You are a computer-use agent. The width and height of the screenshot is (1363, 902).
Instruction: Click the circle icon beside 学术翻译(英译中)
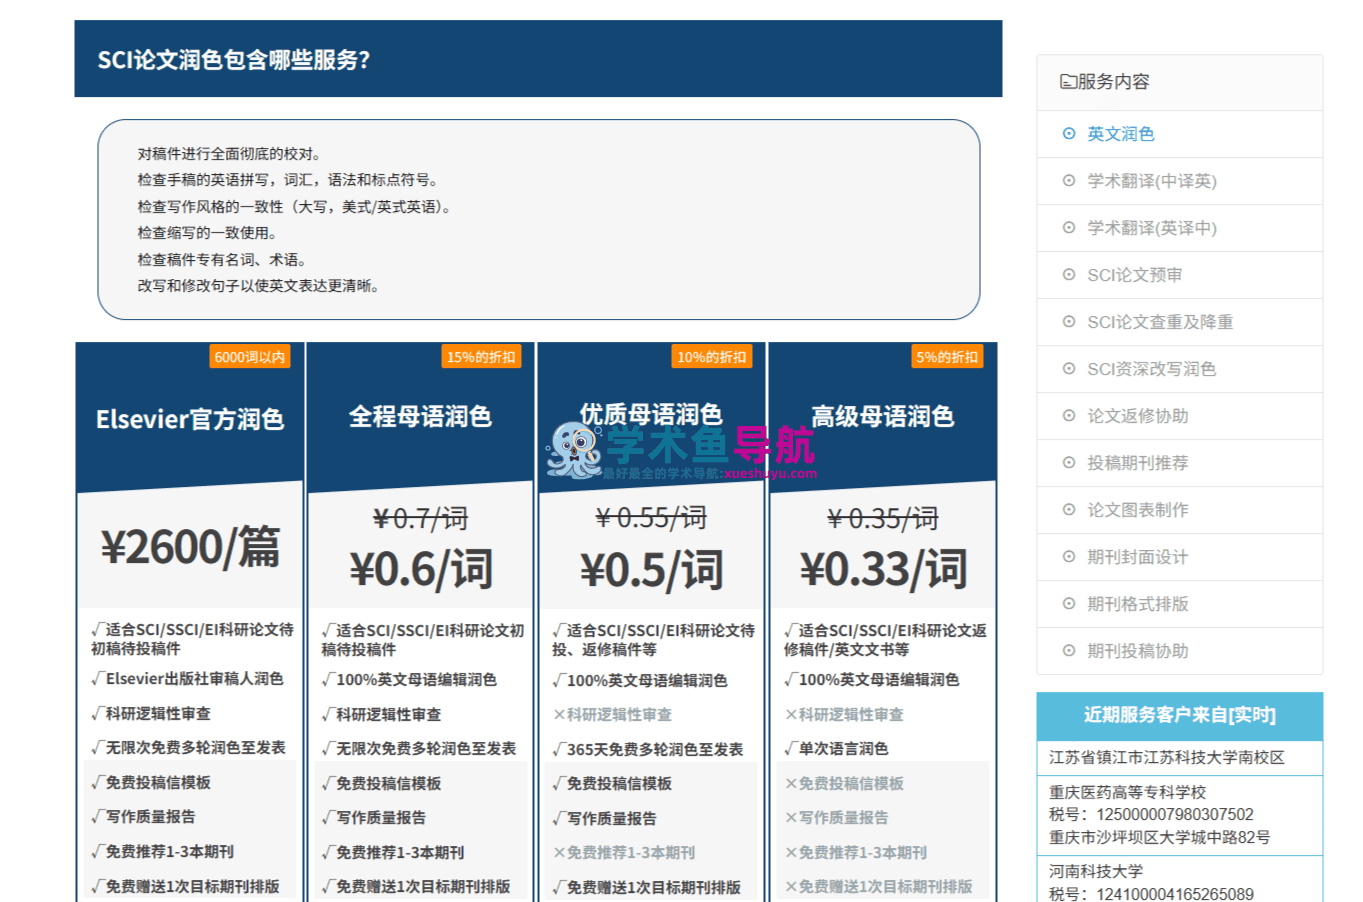1069,228
